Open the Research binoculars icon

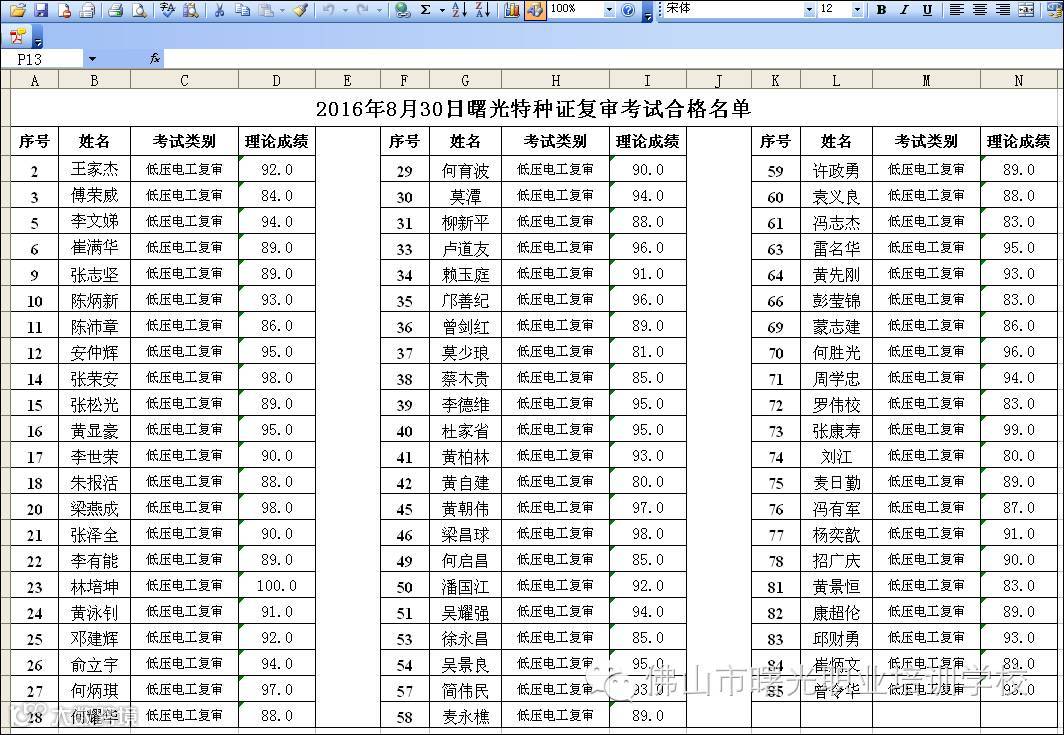191,10
